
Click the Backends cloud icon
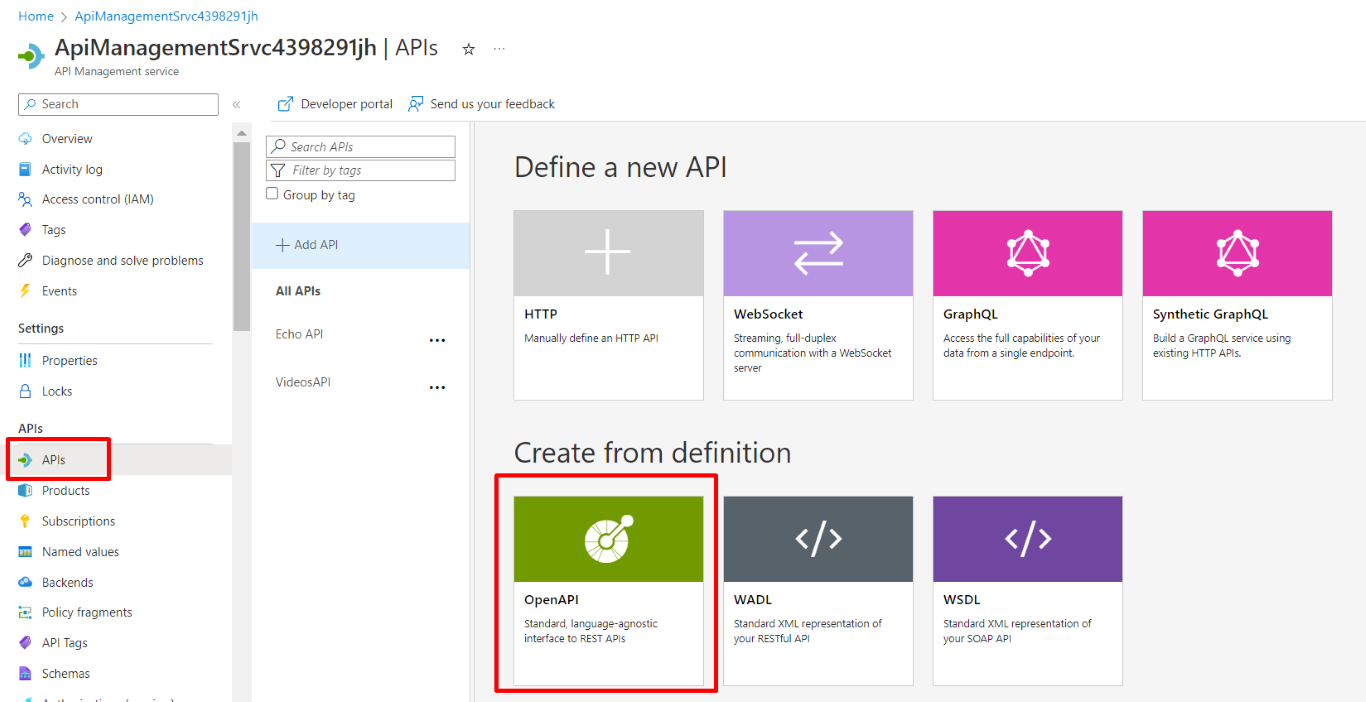[x=25, y=582]
